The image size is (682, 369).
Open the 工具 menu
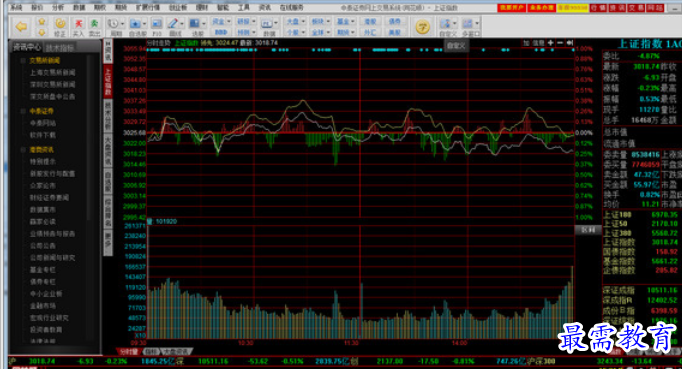click(x=244, y=7)
